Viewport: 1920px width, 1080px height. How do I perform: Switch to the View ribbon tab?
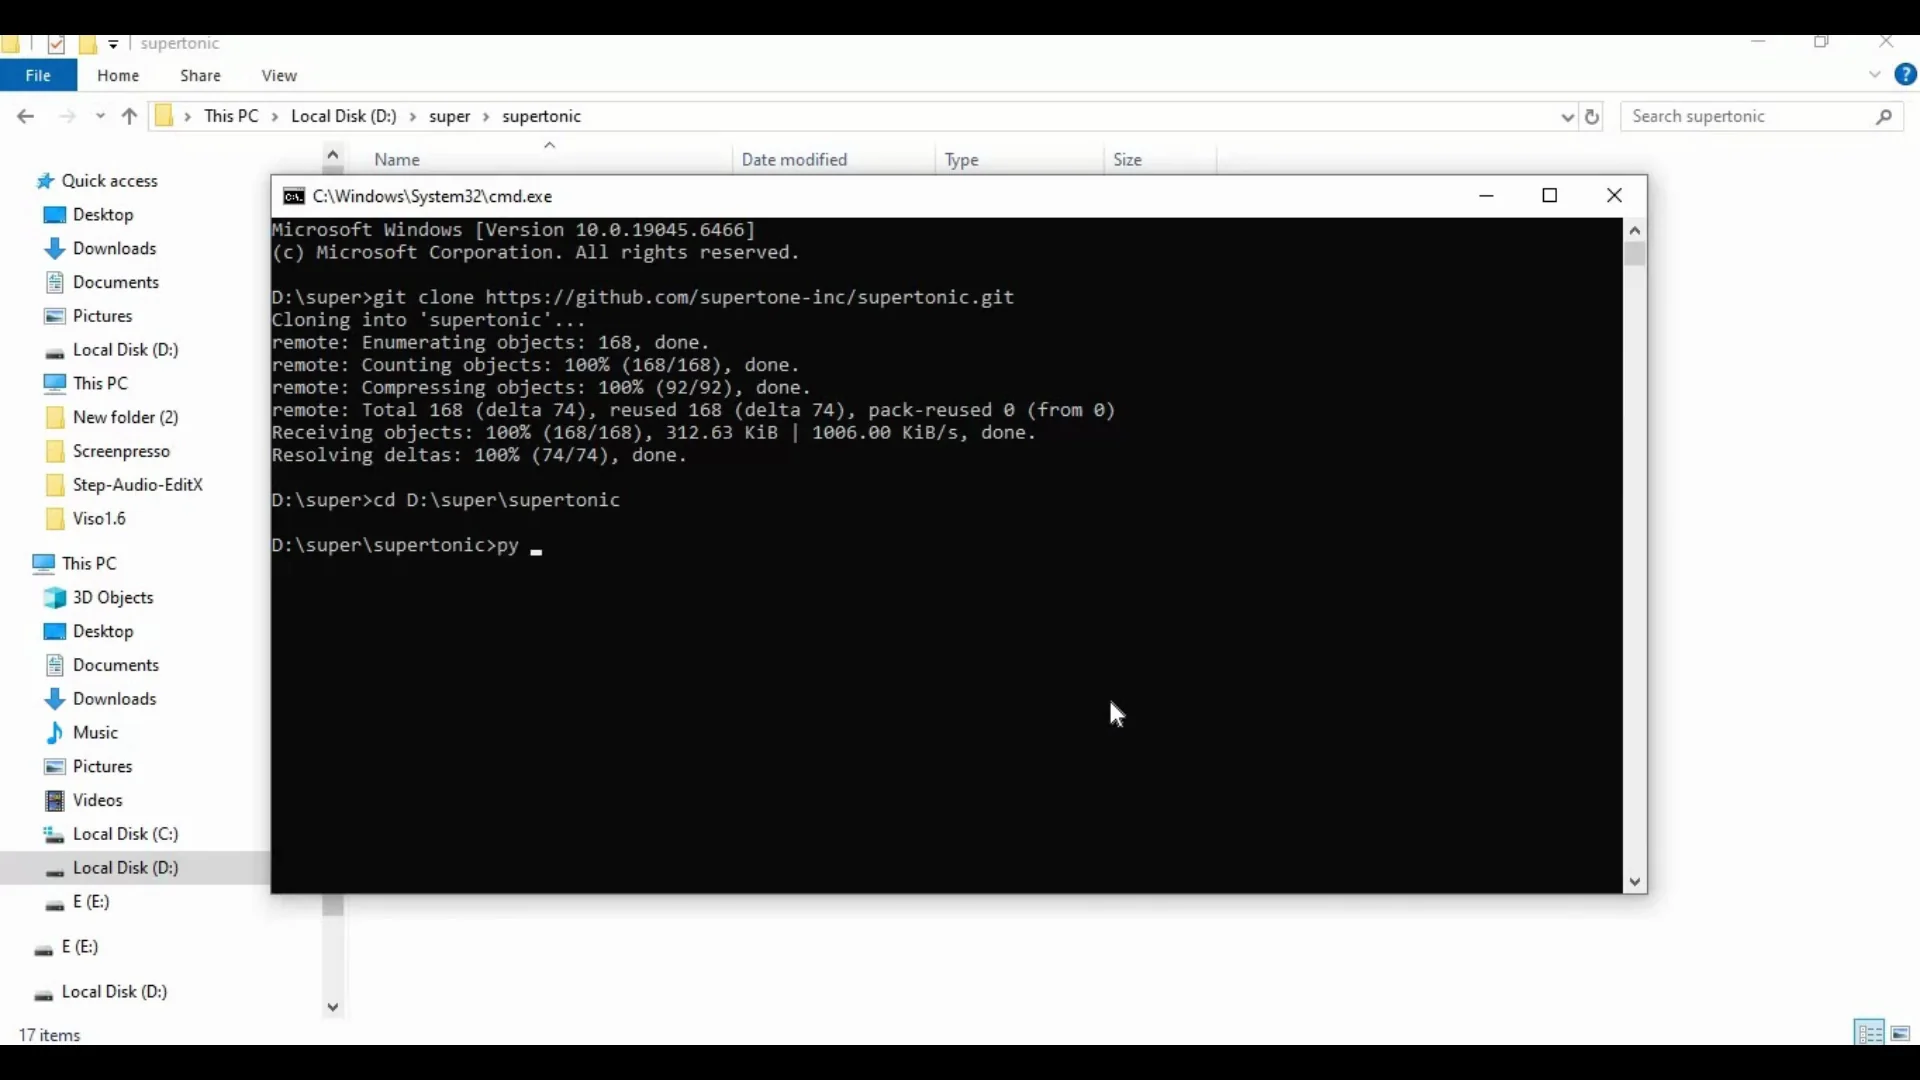click(x=279, y=75)
